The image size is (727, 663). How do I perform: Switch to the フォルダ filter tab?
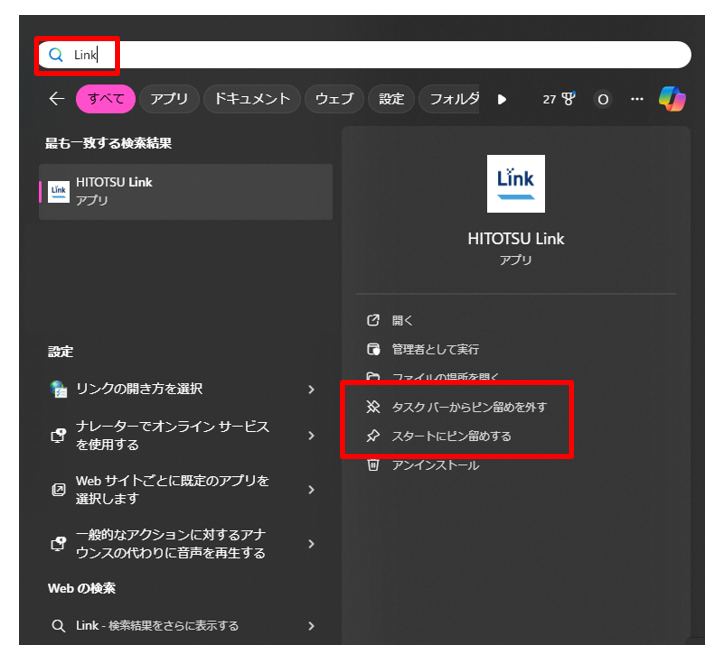(x=449, y=99)
